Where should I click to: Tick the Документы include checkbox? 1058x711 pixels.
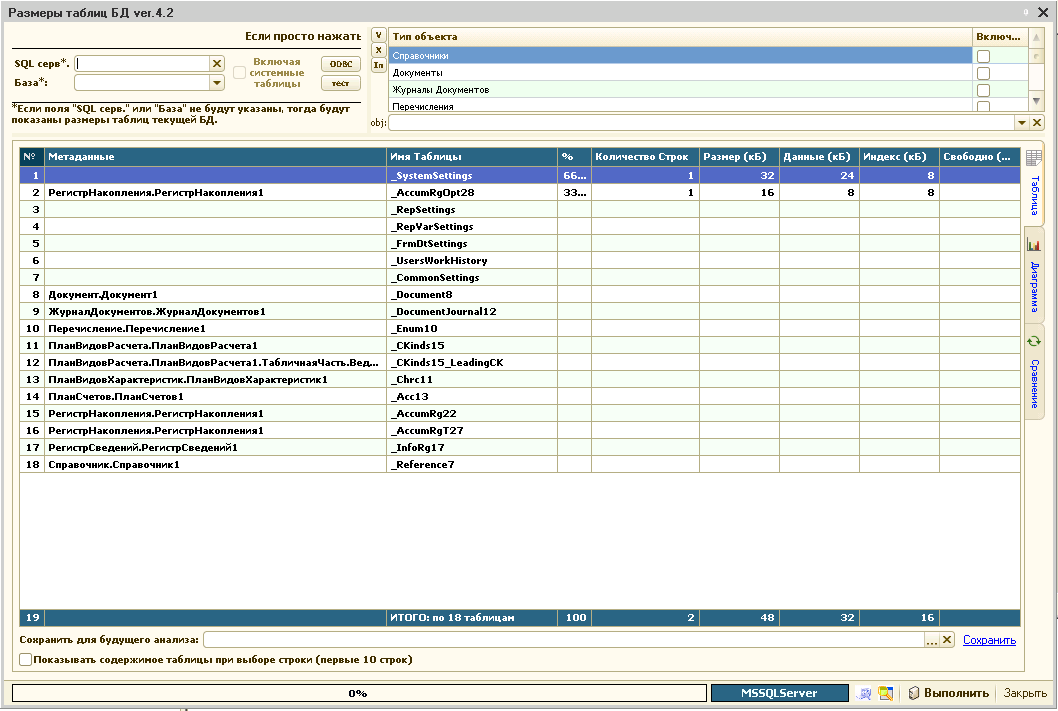[983, 73]
